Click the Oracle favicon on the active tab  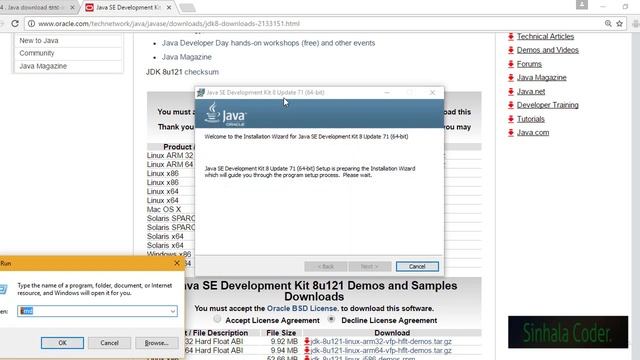point(89,7)
